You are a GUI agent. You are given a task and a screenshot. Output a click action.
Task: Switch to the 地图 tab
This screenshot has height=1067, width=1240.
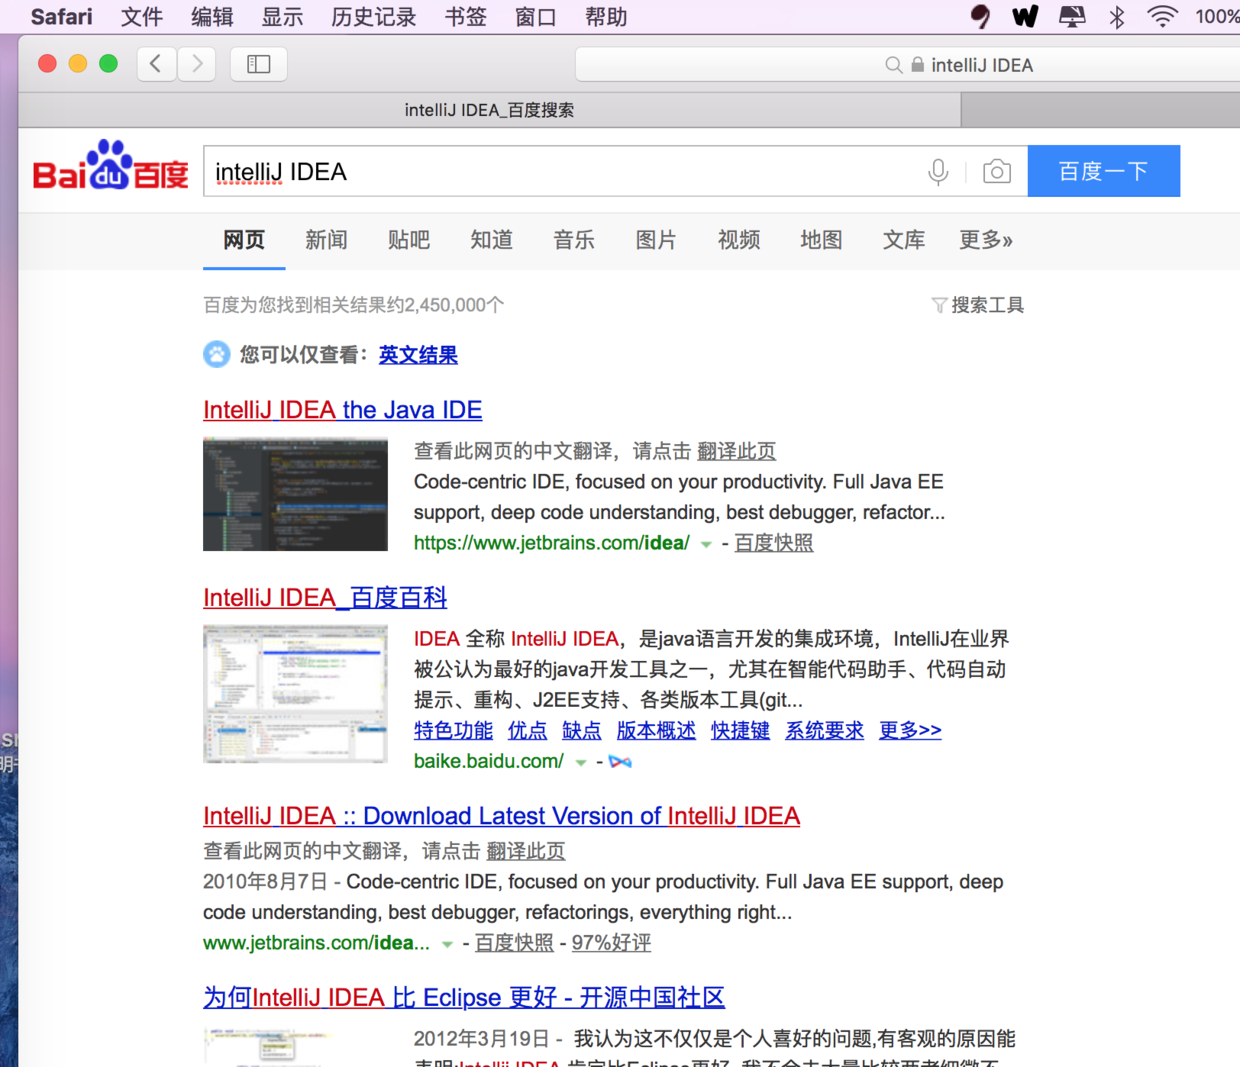[x=821, y=240]
